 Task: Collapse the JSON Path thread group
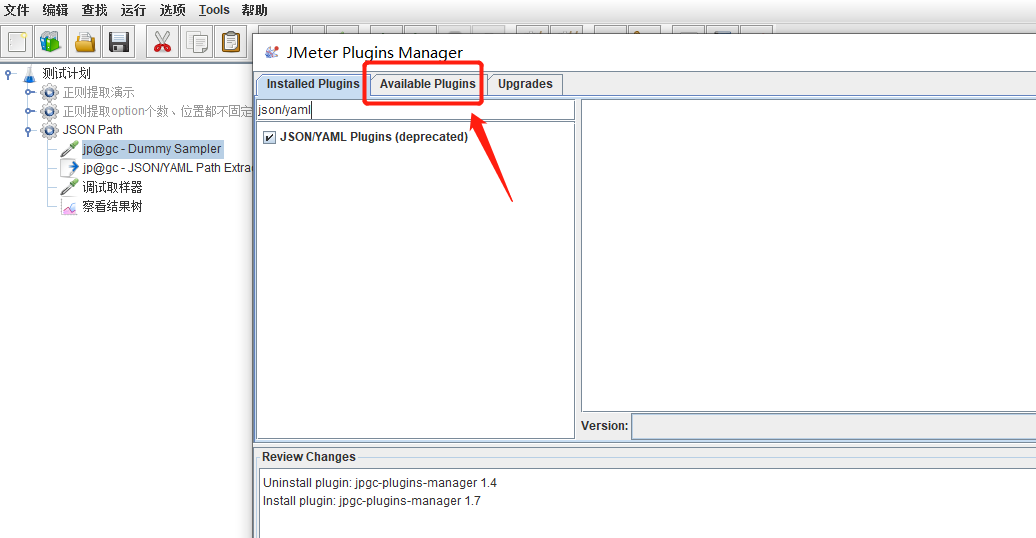tap(28, 130)
